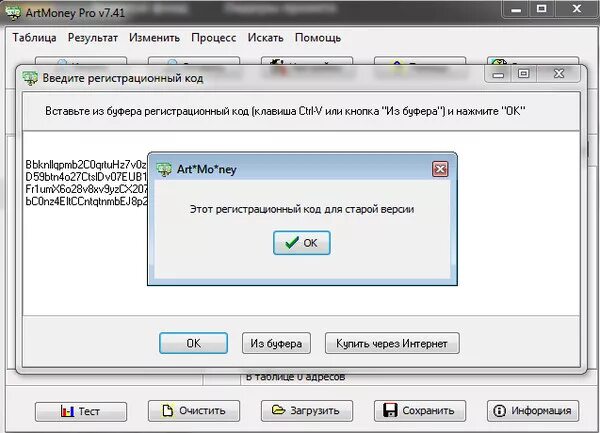
Task: Click the Тест chart icon
Action: pyautogui.click(x=67, y=411)
